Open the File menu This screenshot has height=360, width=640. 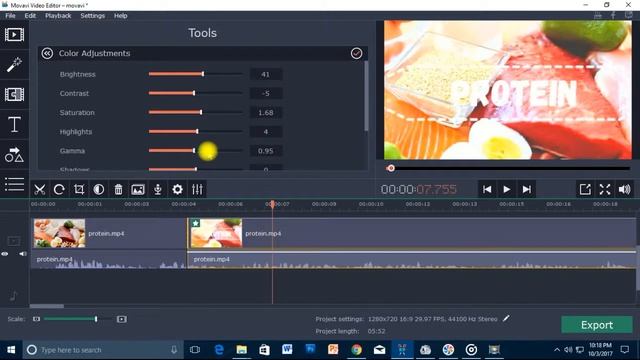[x=10, y=16]
